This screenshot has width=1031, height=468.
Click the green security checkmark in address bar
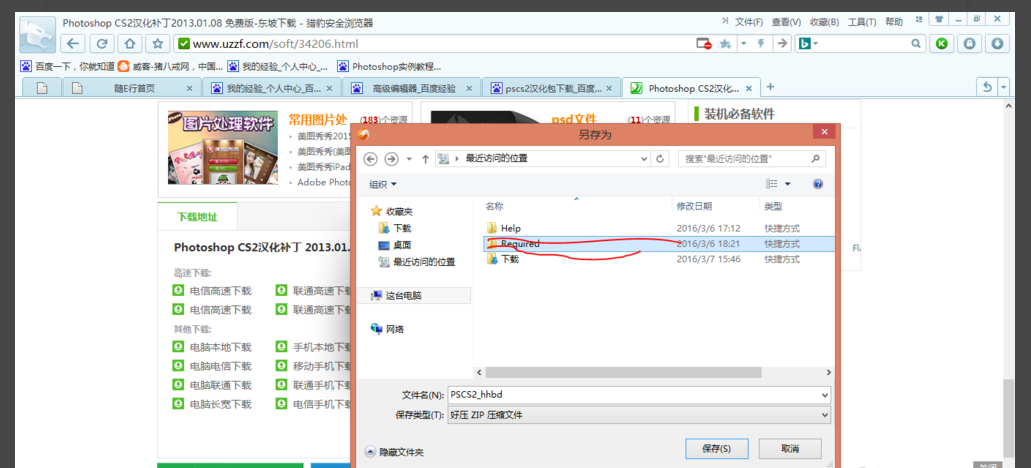point(184,44)
